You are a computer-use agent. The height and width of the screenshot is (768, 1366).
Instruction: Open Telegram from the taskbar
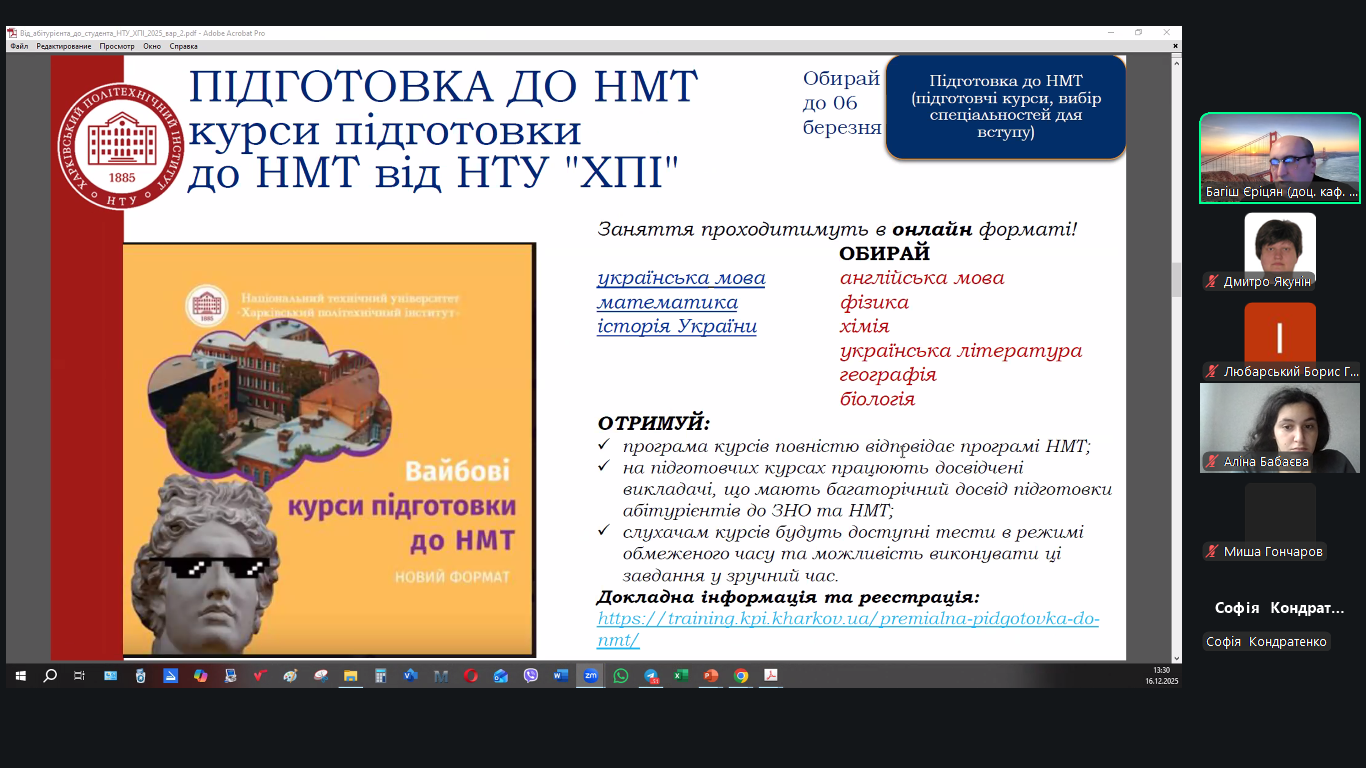click(x=650, y=676)
